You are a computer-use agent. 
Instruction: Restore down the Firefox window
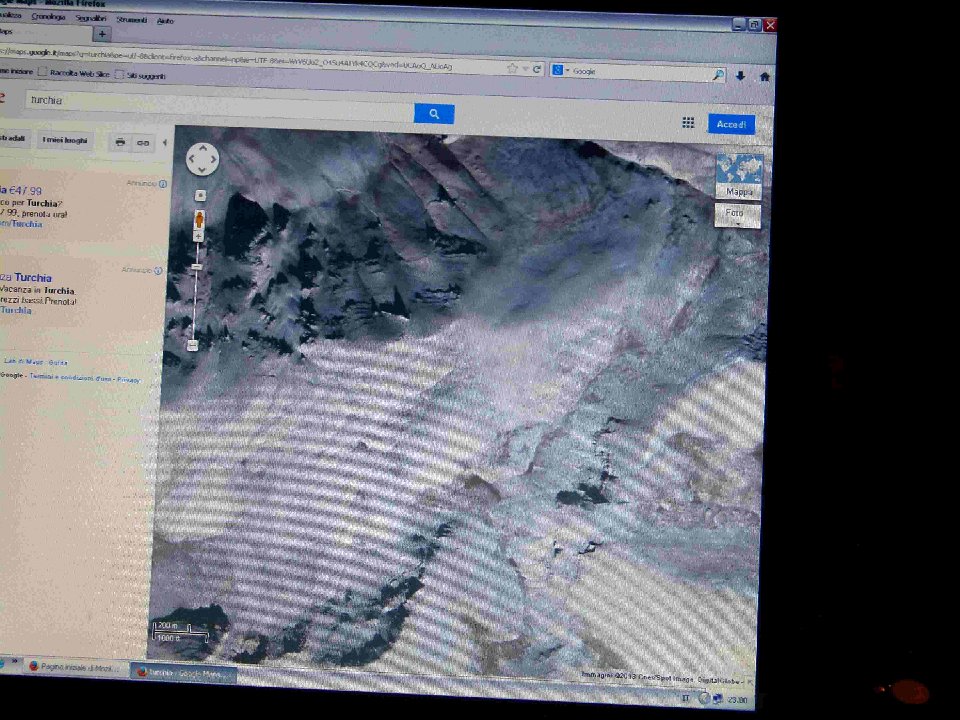(755, 24)
